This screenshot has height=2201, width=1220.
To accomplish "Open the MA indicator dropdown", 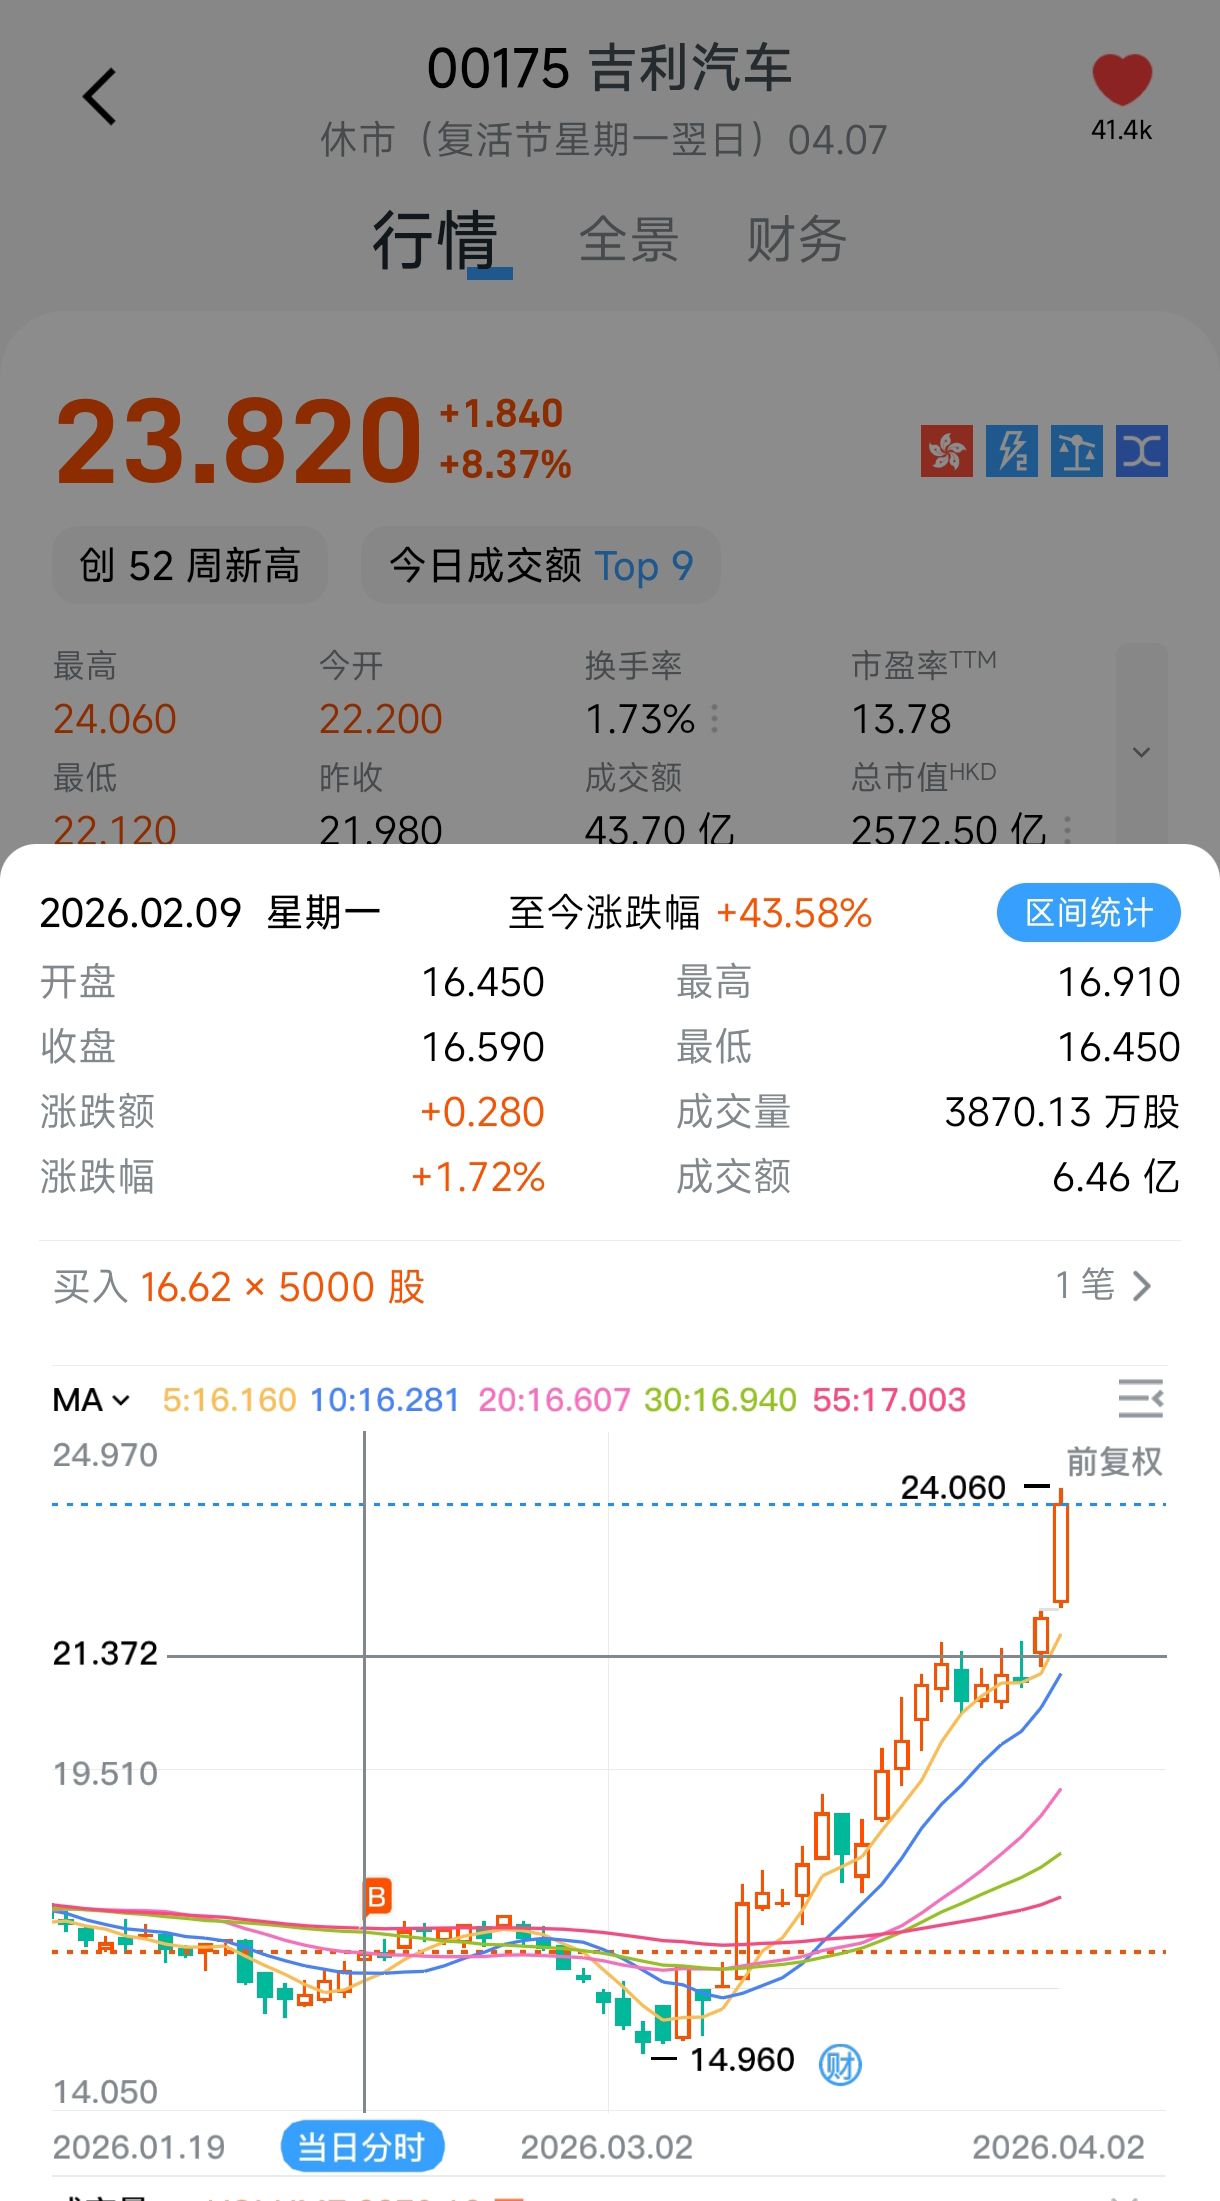I will [91, 1400].
